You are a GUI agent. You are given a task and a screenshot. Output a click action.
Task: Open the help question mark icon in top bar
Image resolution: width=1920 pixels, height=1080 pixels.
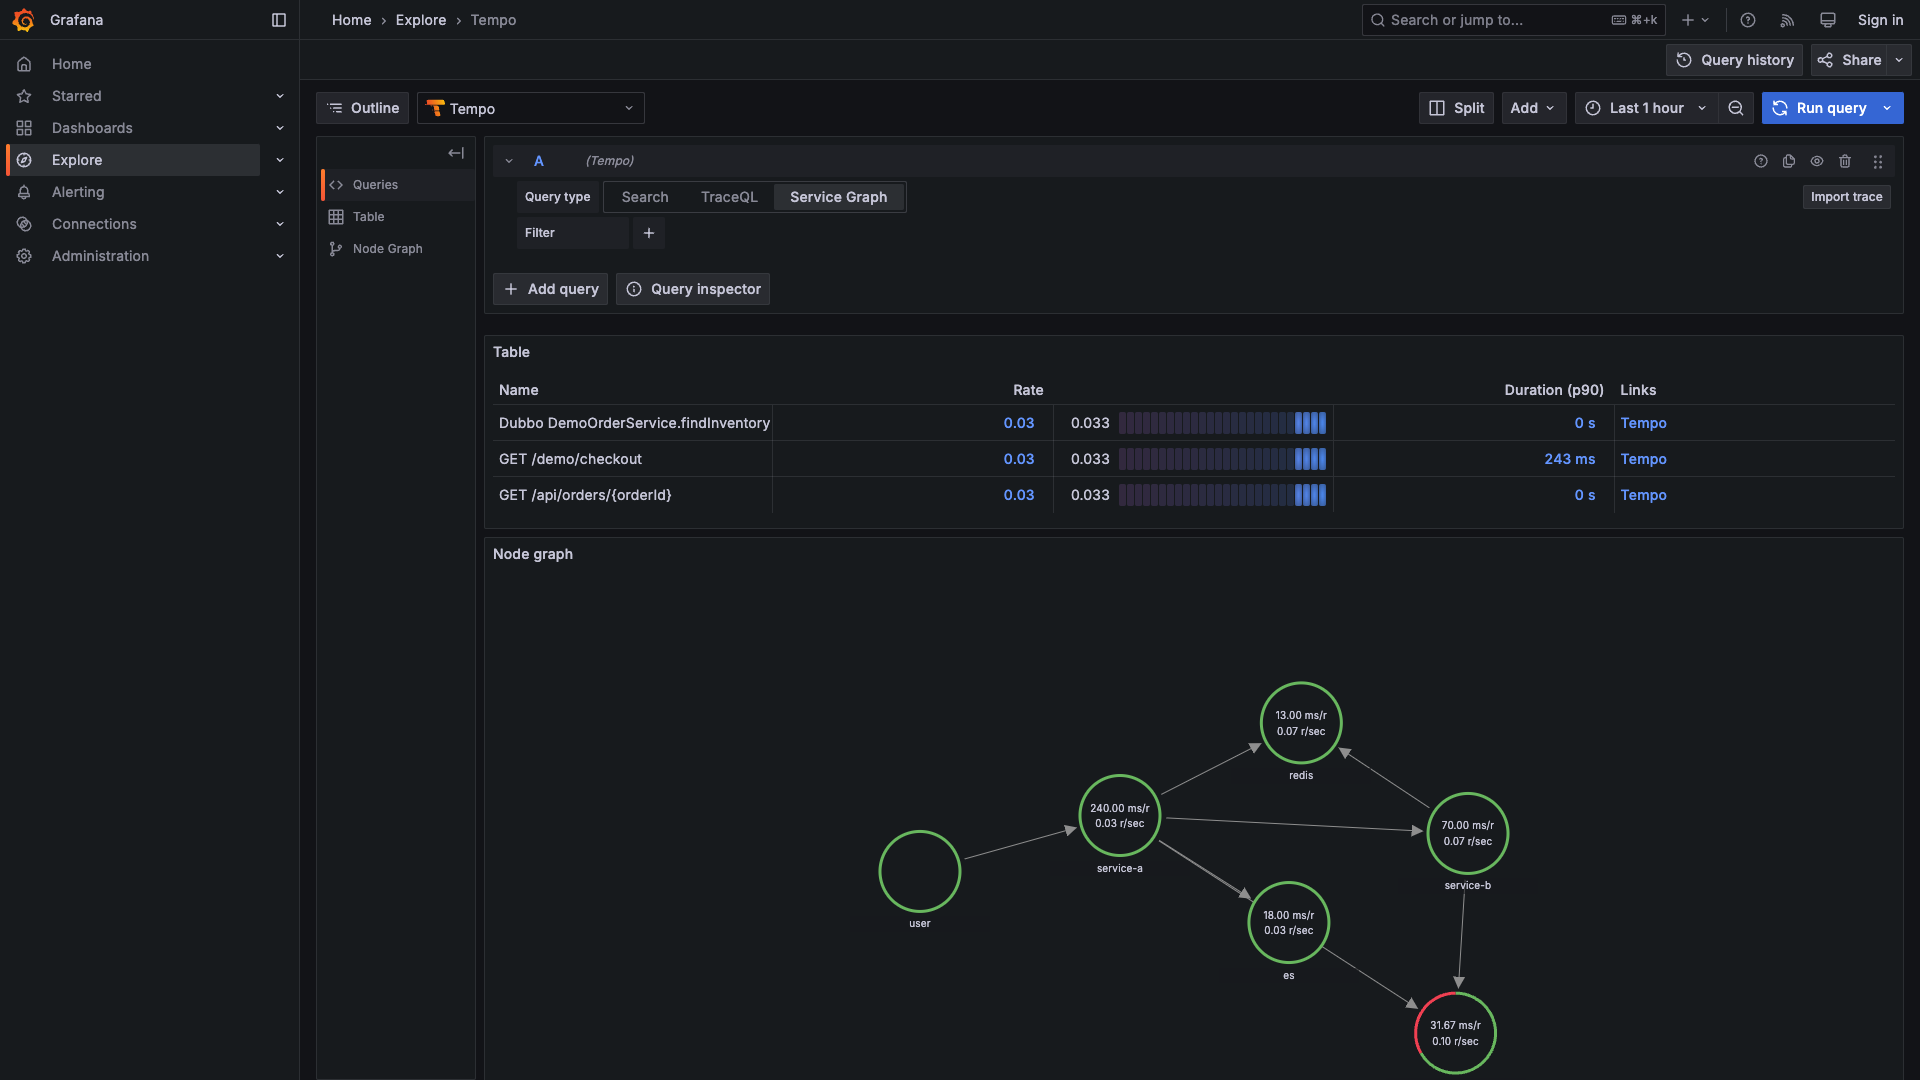[x=1747, y=20]
